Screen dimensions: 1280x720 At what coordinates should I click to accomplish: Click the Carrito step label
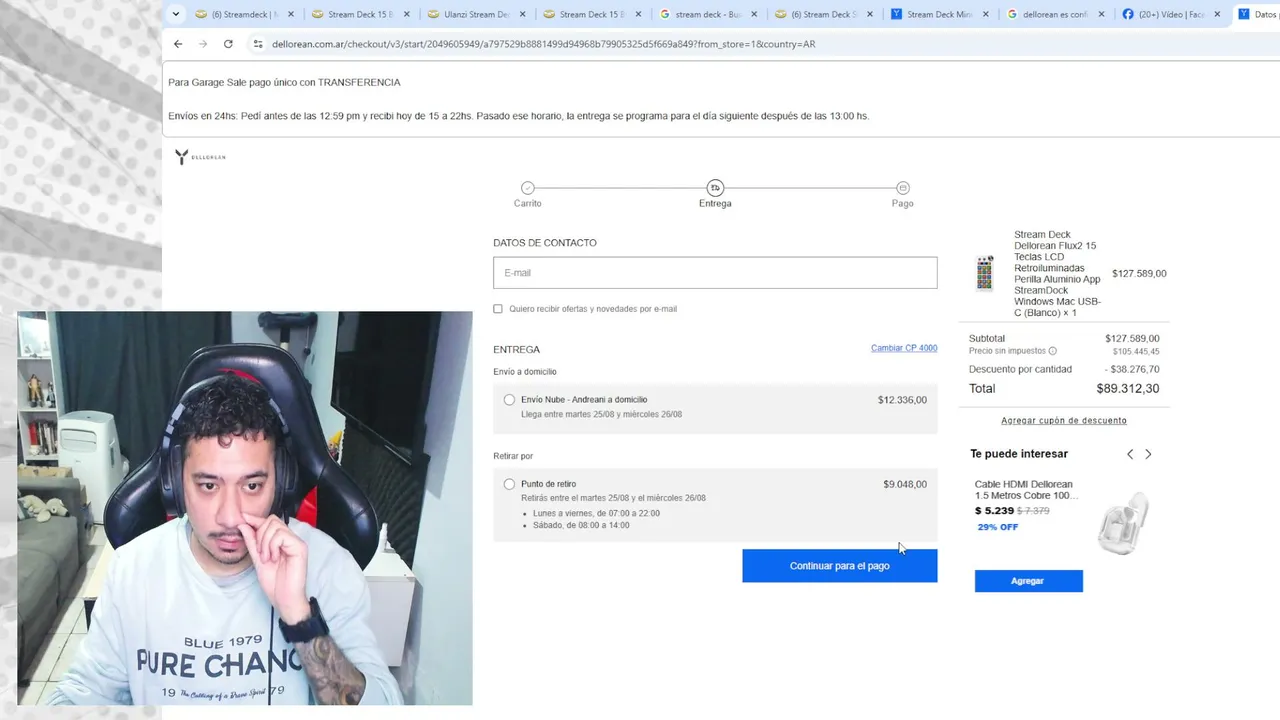click(528, 203)
